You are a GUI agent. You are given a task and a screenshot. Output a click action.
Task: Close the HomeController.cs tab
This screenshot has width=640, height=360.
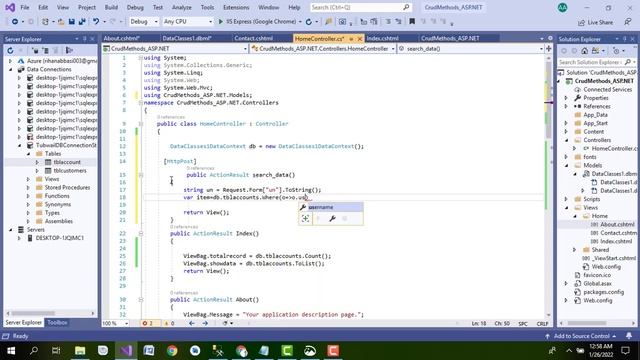coord(360,39)
